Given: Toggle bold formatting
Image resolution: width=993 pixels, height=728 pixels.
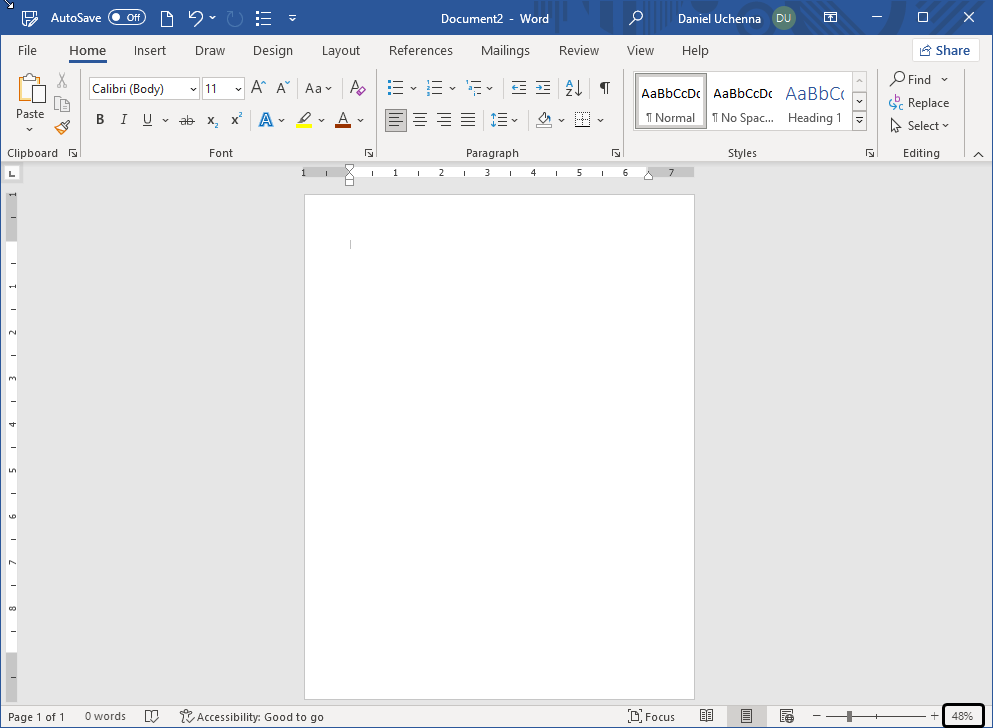Looking at the screenshot, I should [99, 119].
